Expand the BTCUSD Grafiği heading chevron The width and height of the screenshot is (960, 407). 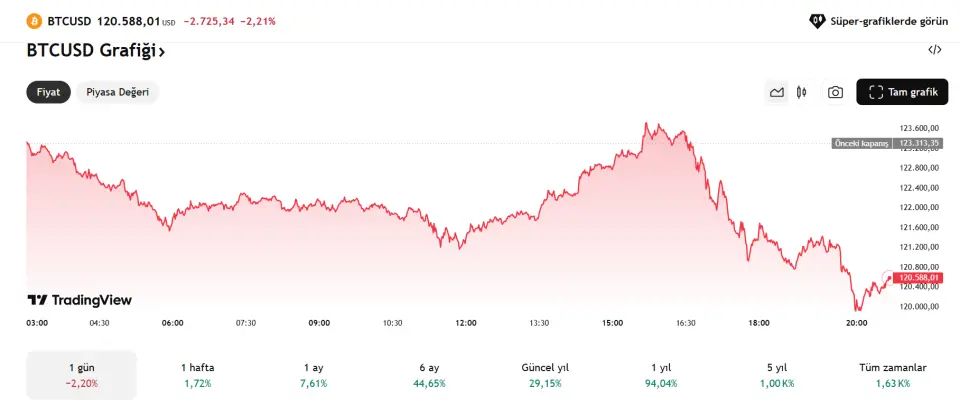point(162,51)
